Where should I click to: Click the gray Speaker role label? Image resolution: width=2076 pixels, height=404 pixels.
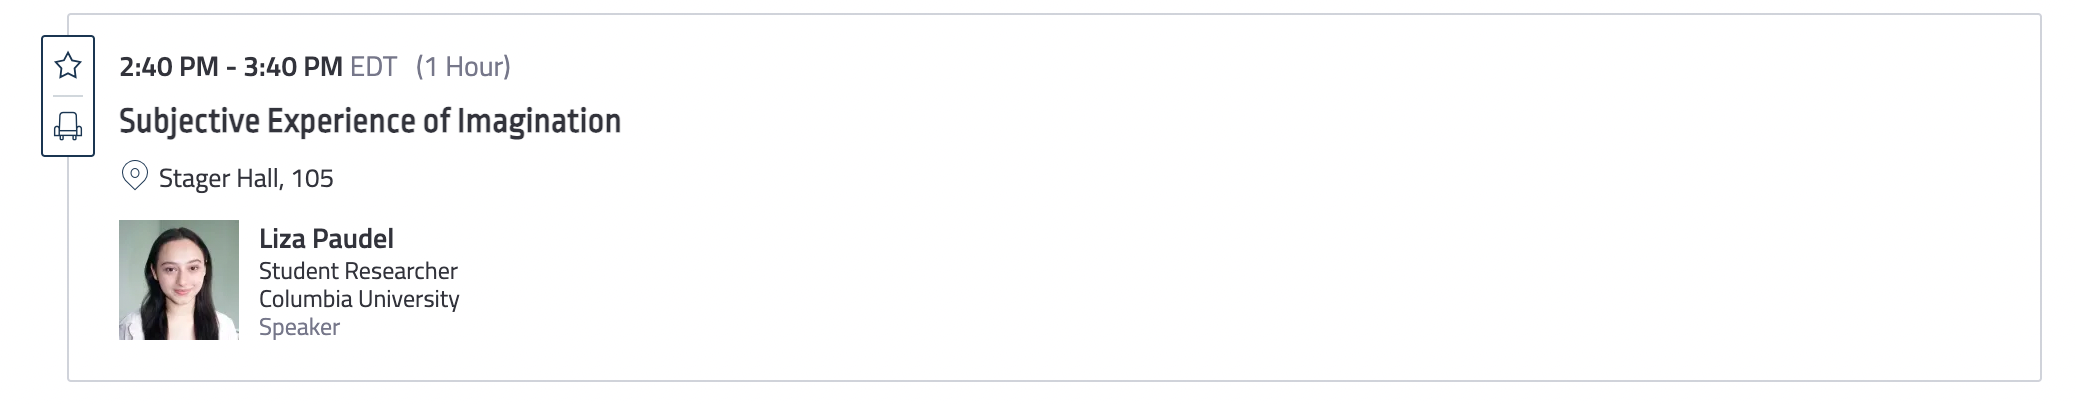299,327
